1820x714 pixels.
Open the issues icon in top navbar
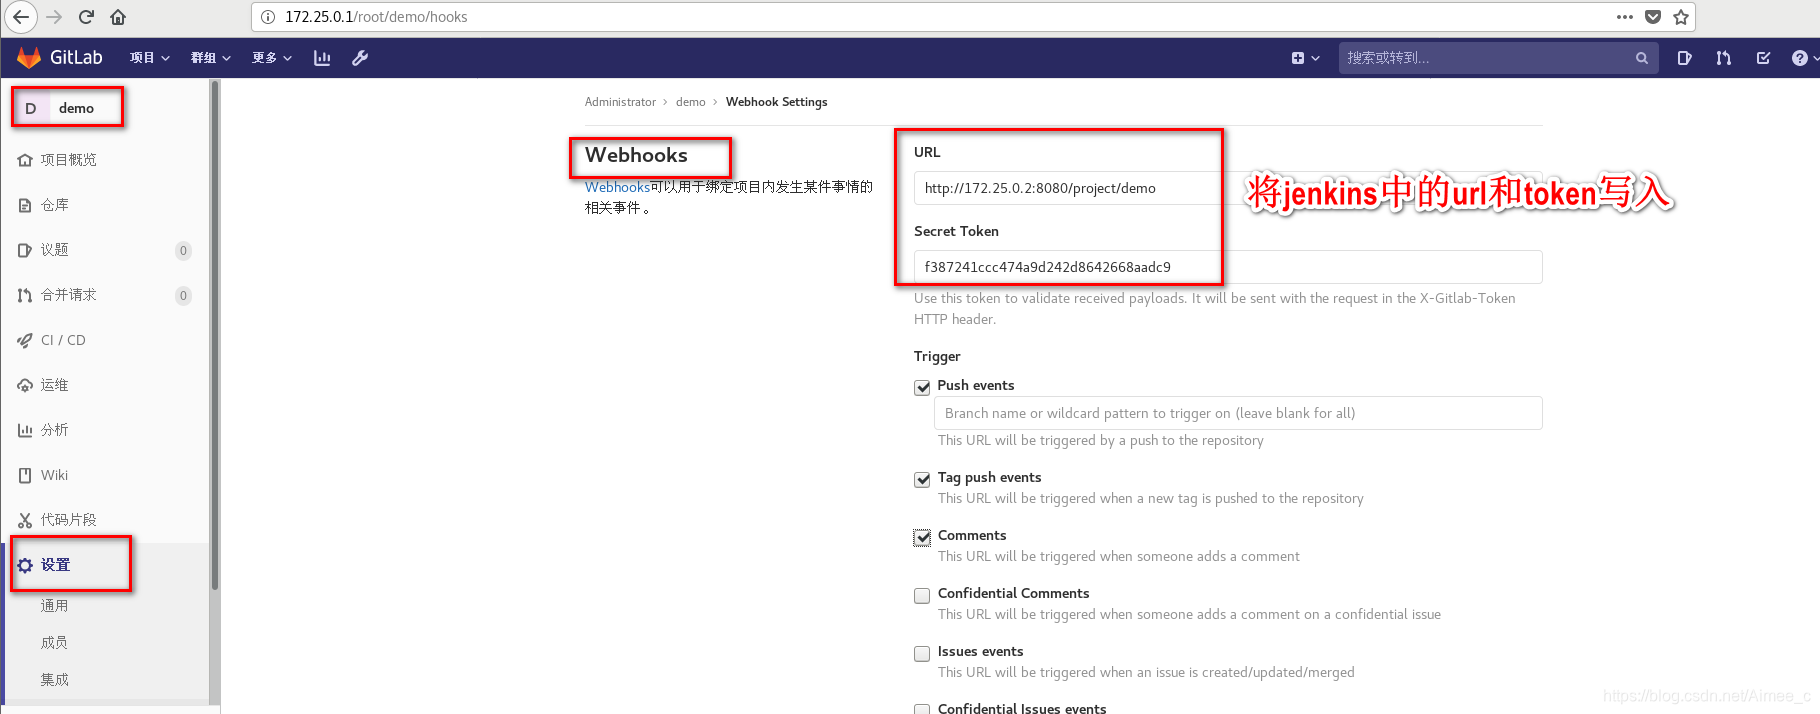point(1684,58)
